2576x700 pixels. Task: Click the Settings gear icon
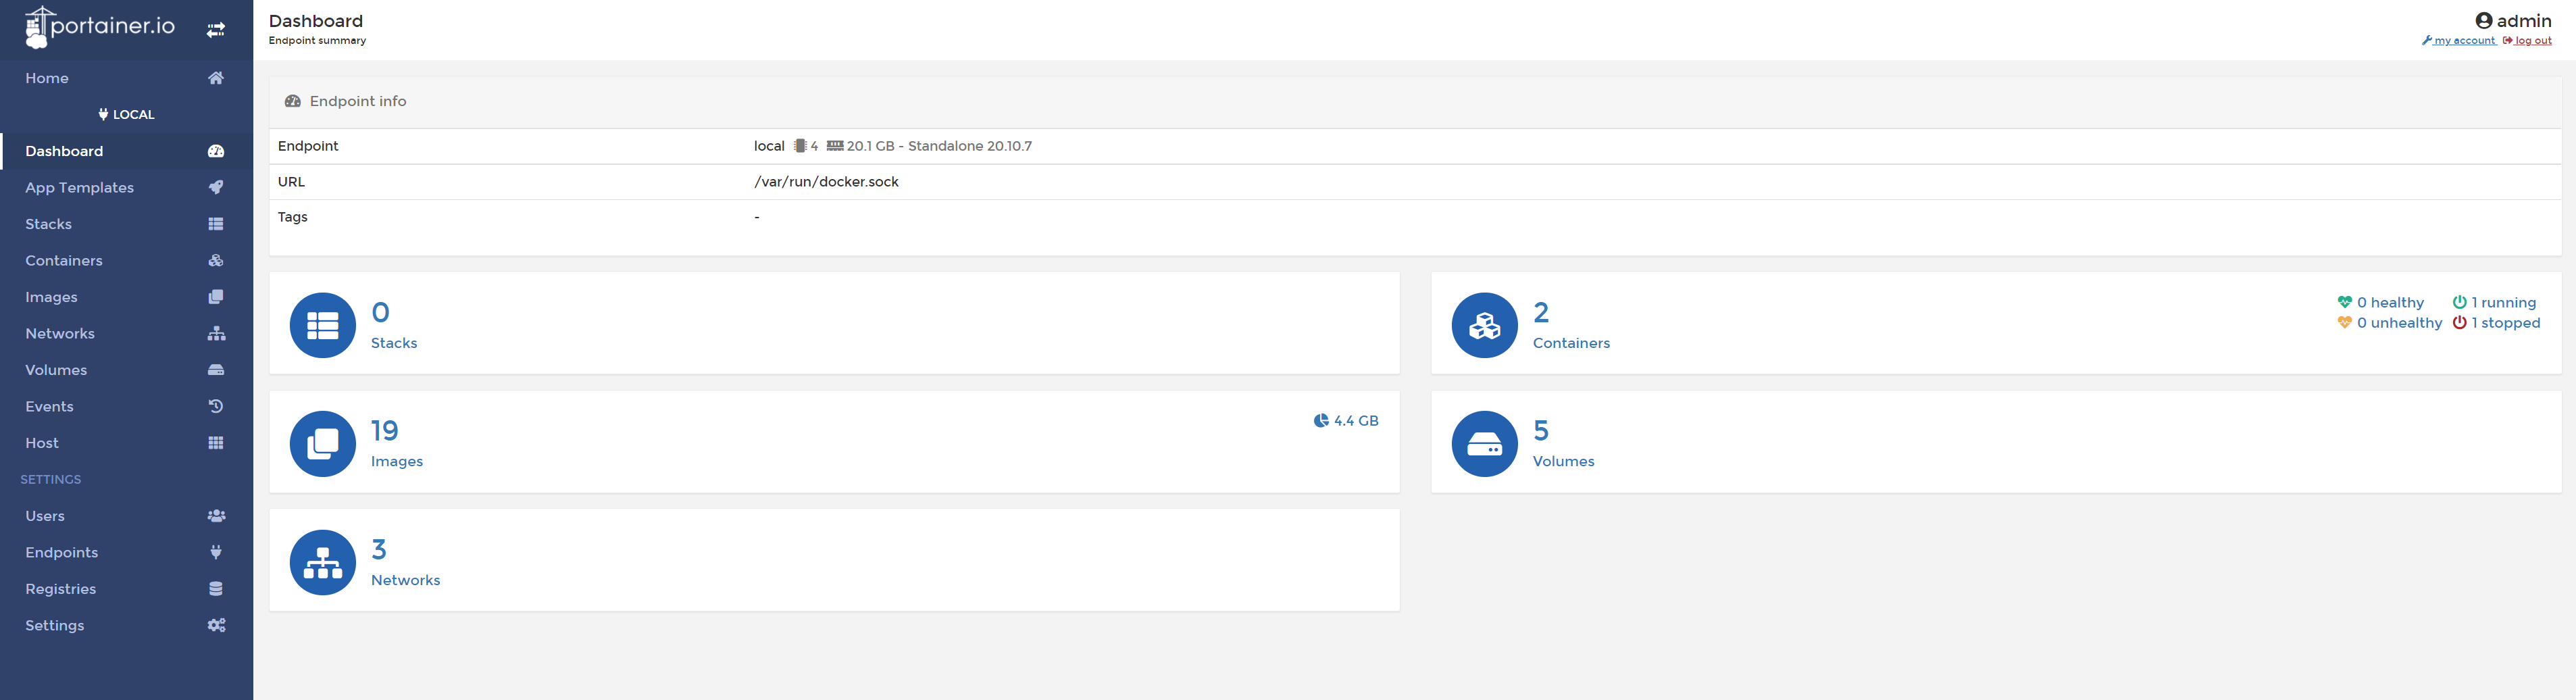216,625
